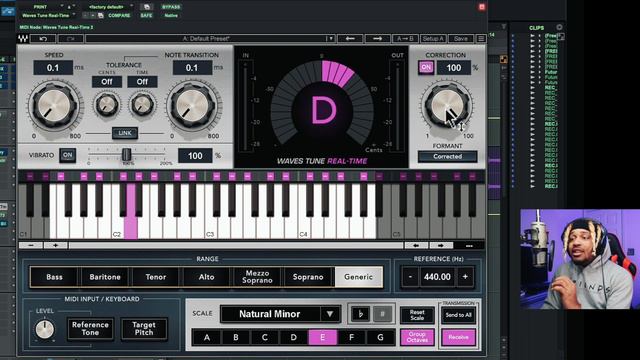This screenshot has height=360, width=640.
Task: Click the Correction amount knob
Action: pos(447,106)
